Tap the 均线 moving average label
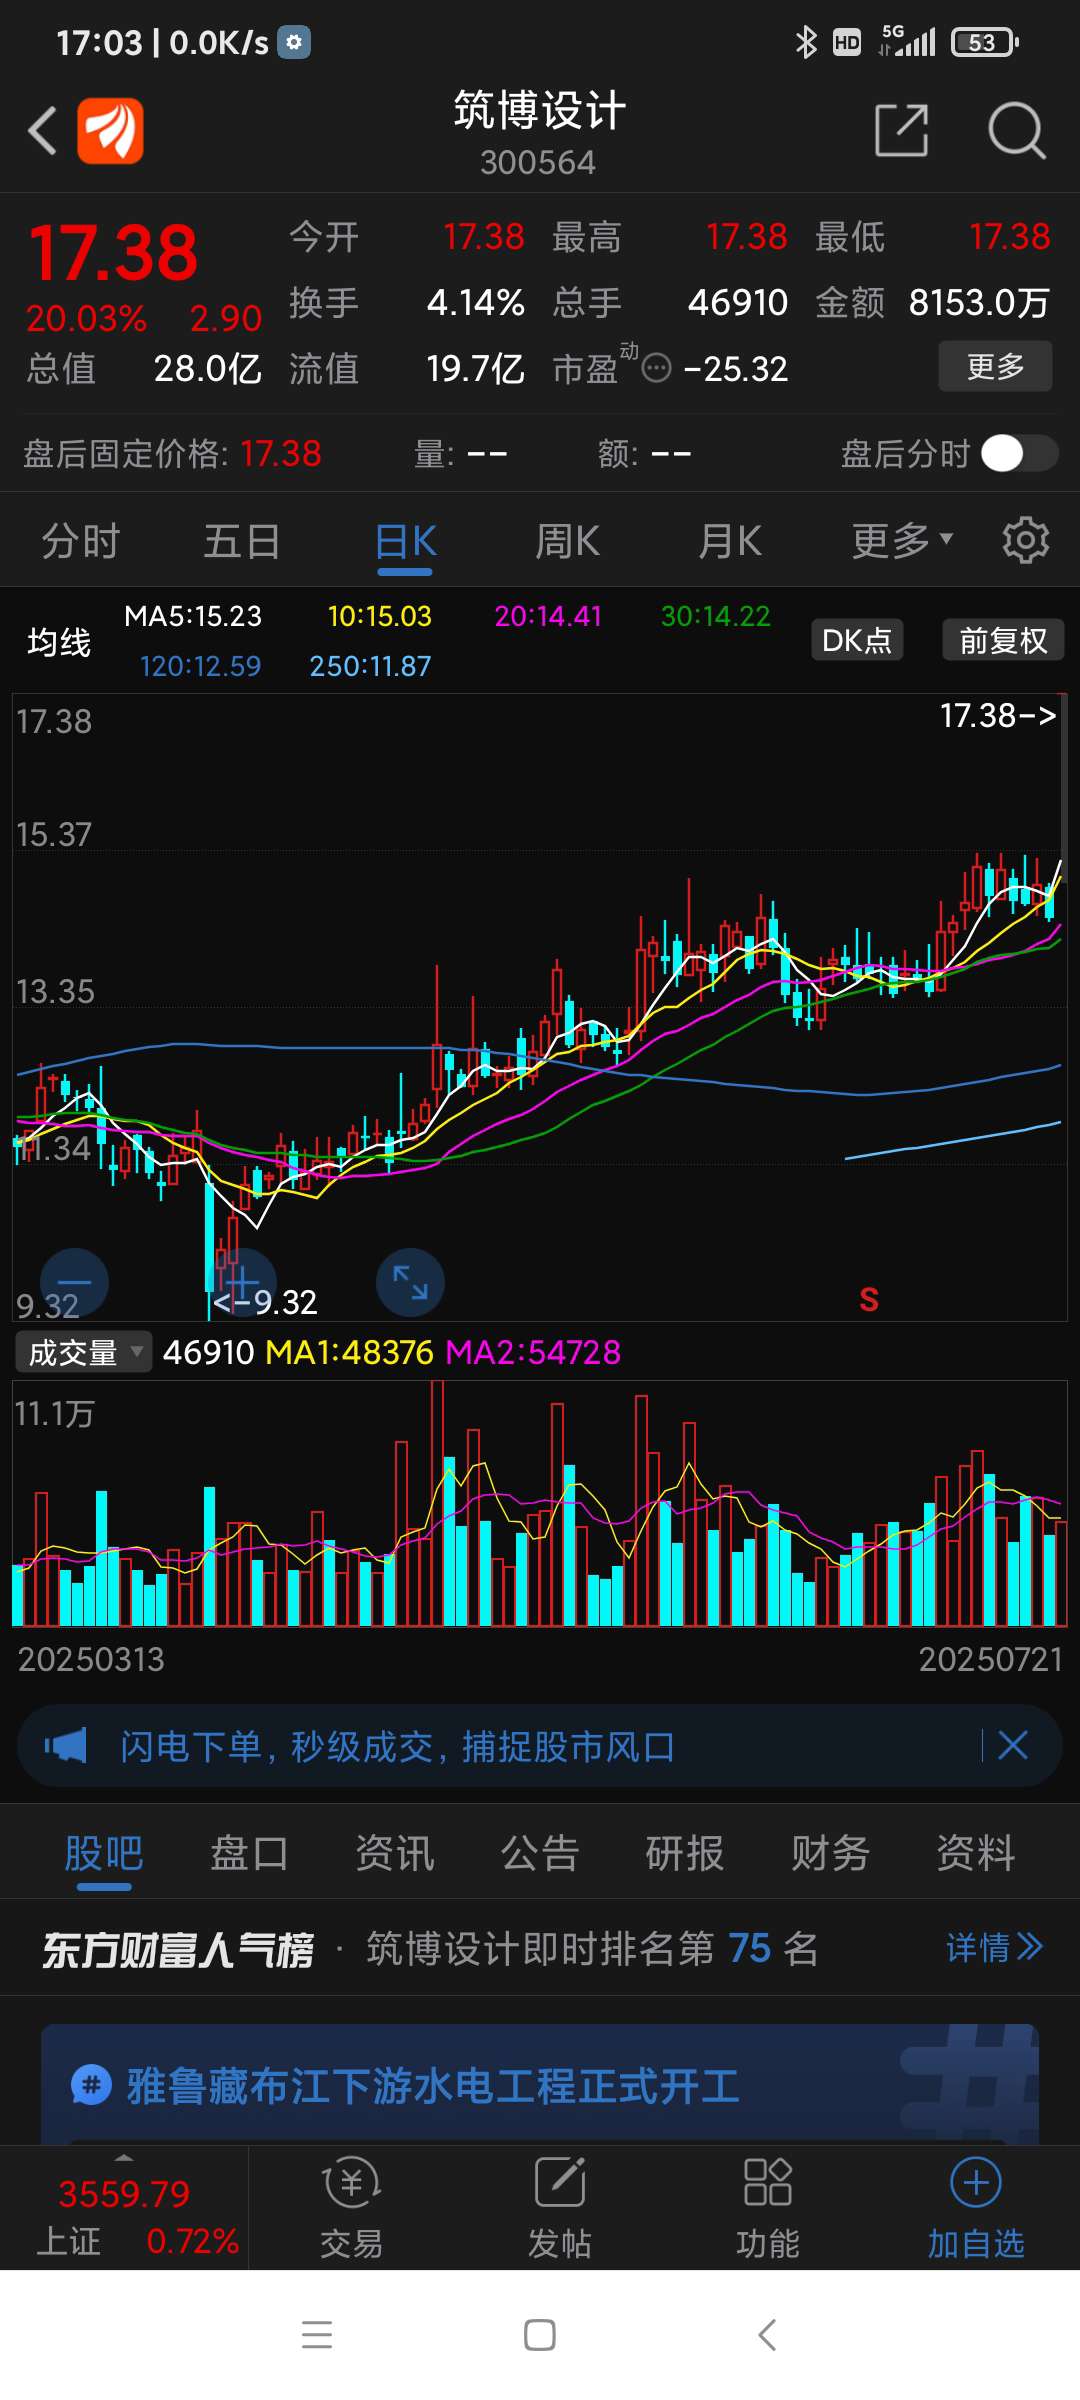The image size is (1080, 2400). [x=59, y=641]
